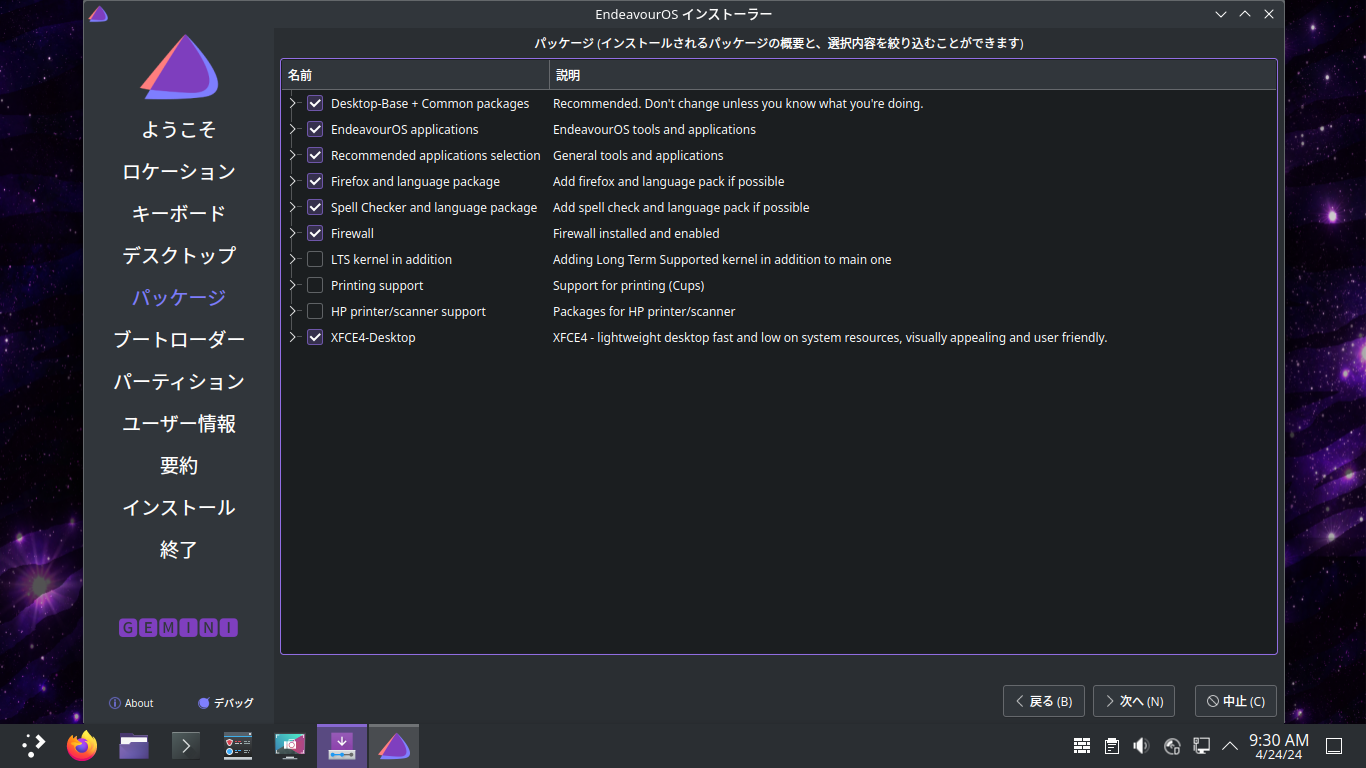Disable the Firewall checkbox
This screenshot has width=1366, height=768.
(315, 233)
